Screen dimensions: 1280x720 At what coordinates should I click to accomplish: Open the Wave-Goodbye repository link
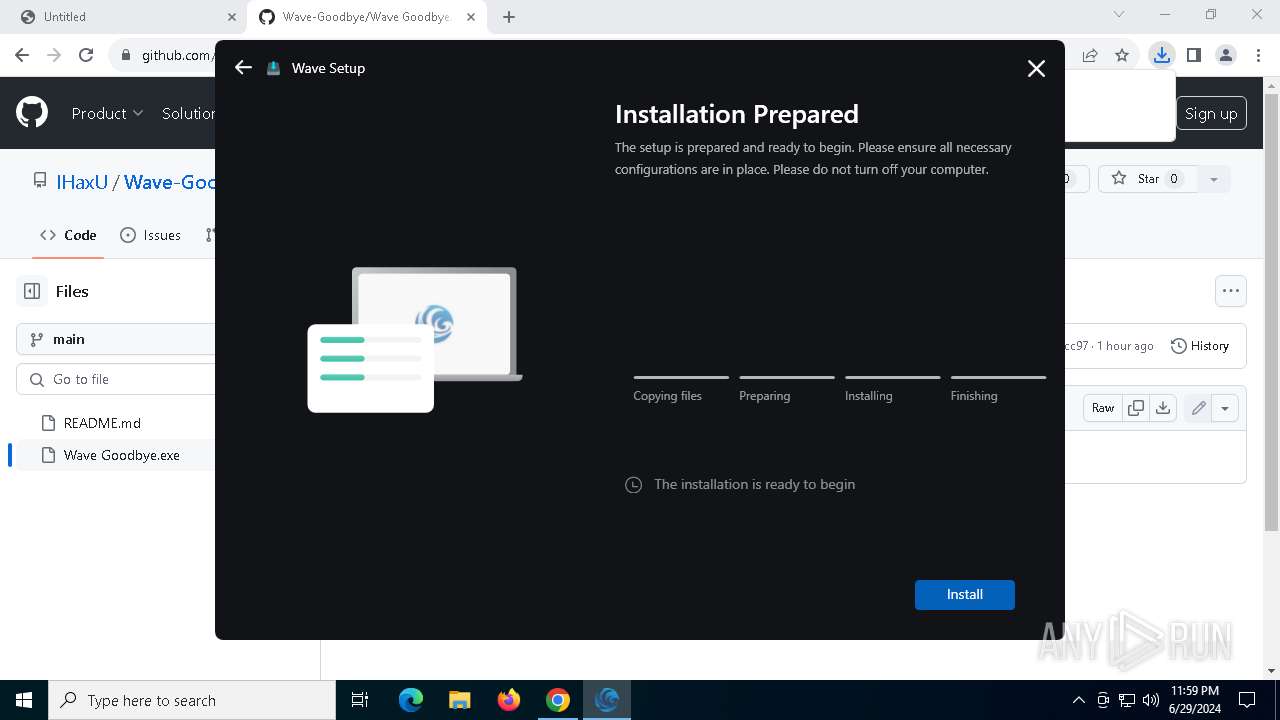point(170,182)
